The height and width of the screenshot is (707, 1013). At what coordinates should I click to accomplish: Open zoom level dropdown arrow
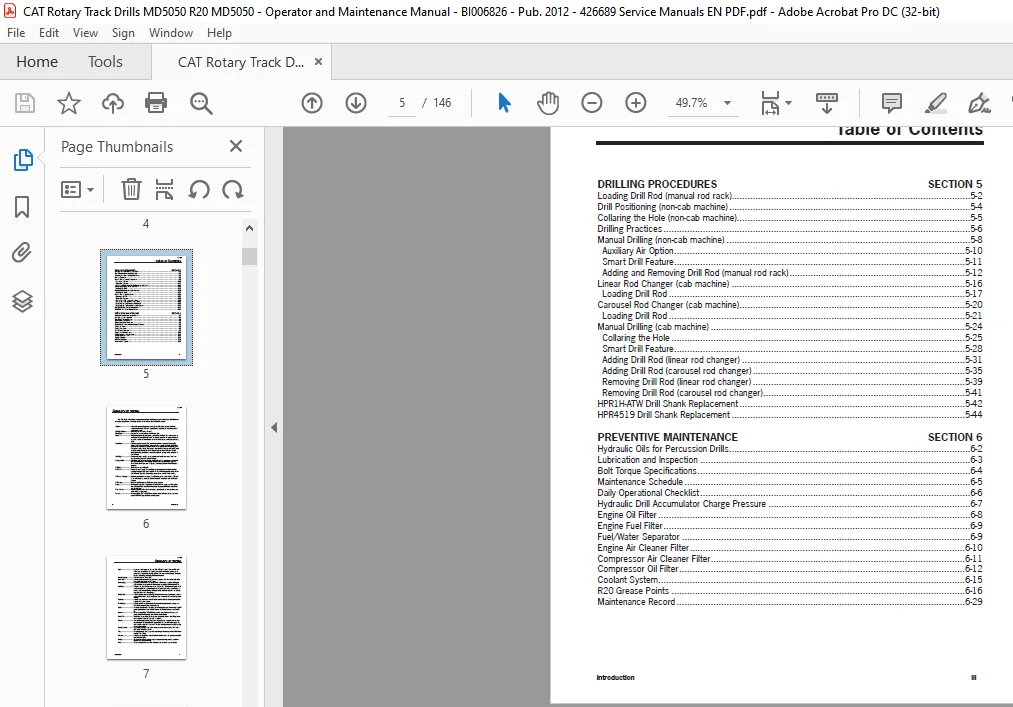(727, 103)
